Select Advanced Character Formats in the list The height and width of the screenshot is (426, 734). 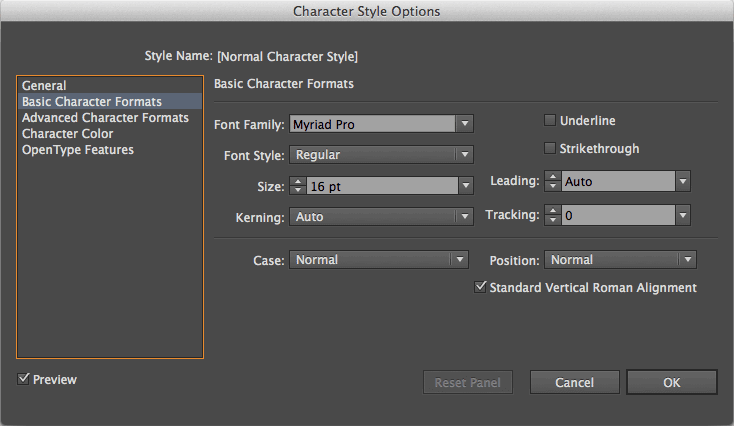[105, 118]
